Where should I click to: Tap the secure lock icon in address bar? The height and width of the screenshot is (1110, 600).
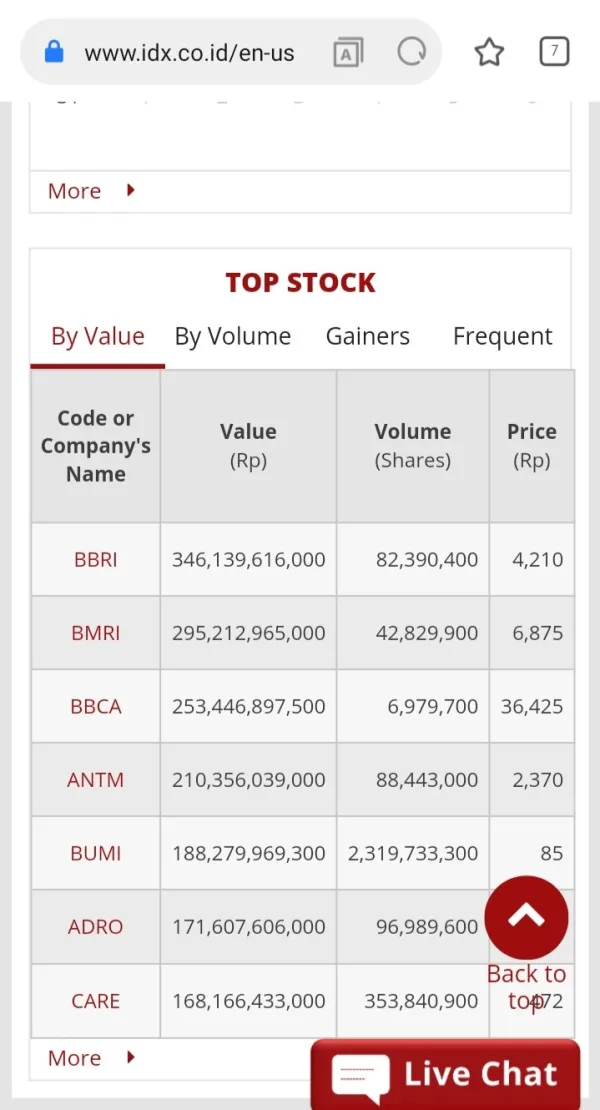point(54,52)
